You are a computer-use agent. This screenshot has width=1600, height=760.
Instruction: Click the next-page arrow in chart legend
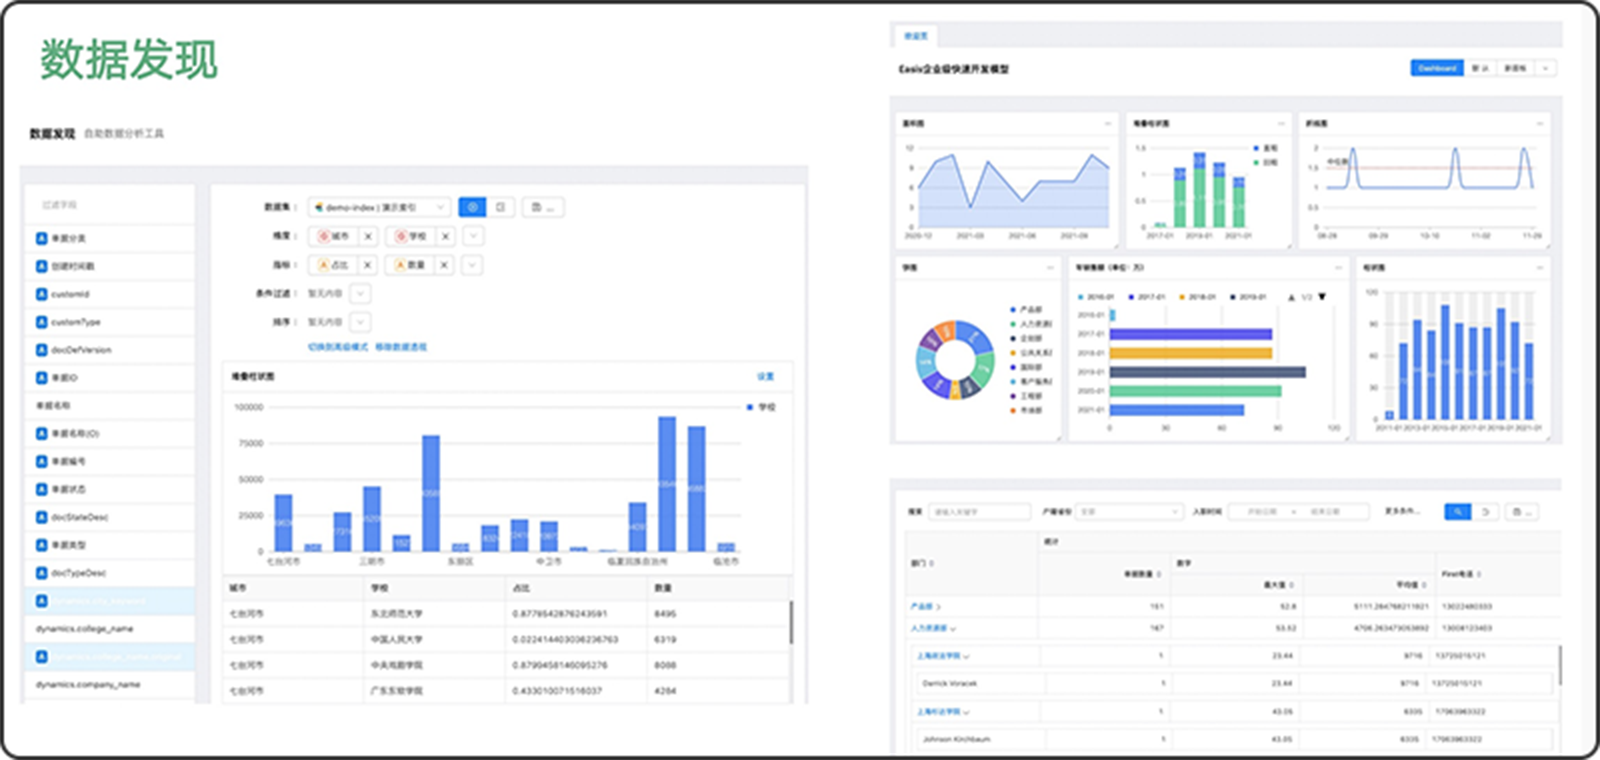click(1322, 297)
